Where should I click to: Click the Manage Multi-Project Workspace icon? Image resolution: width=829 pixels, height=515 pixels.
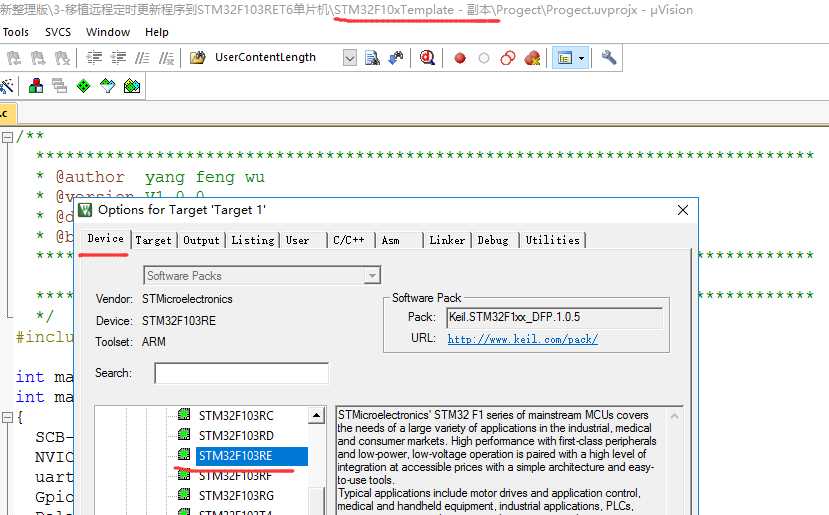click(x=59, y=86)
